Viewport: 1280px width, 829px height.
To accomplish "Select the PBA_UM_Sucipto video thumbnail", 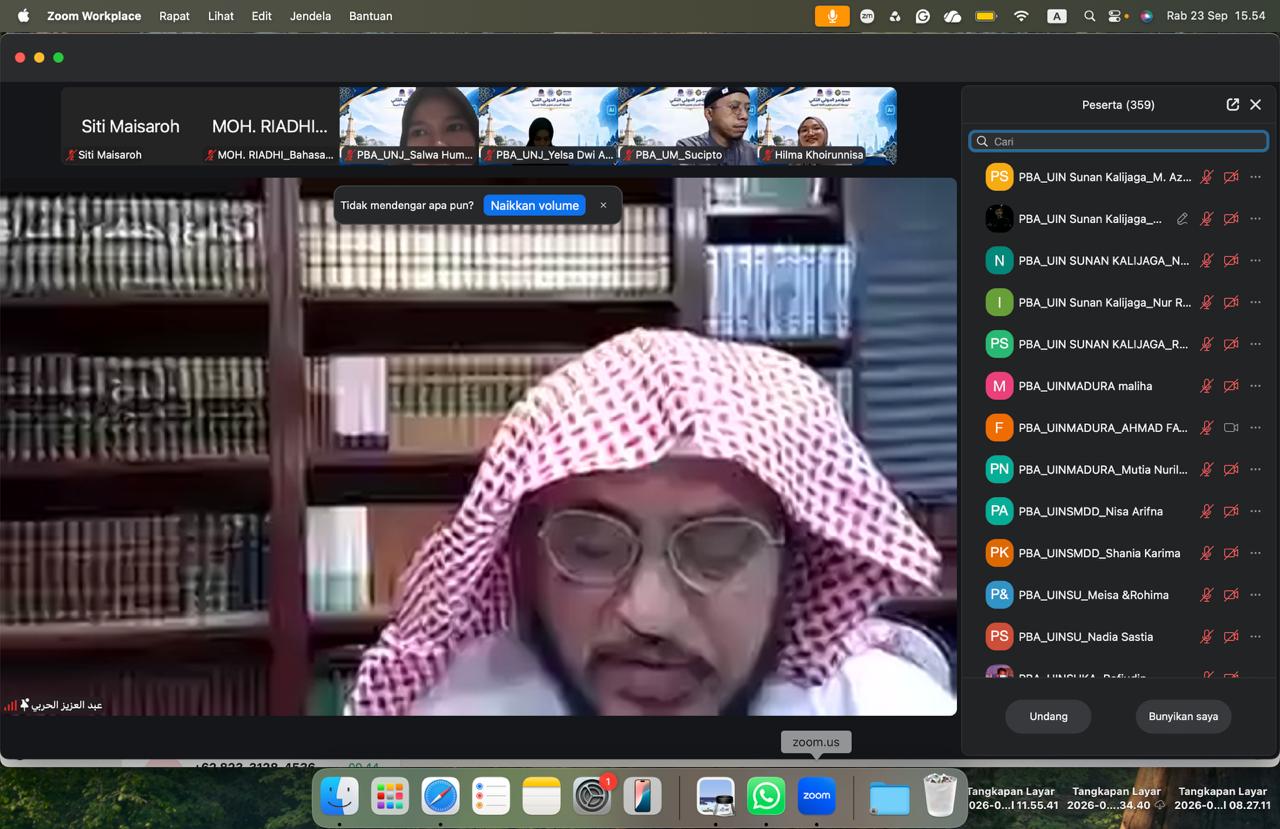I will (x=687, y=126).
